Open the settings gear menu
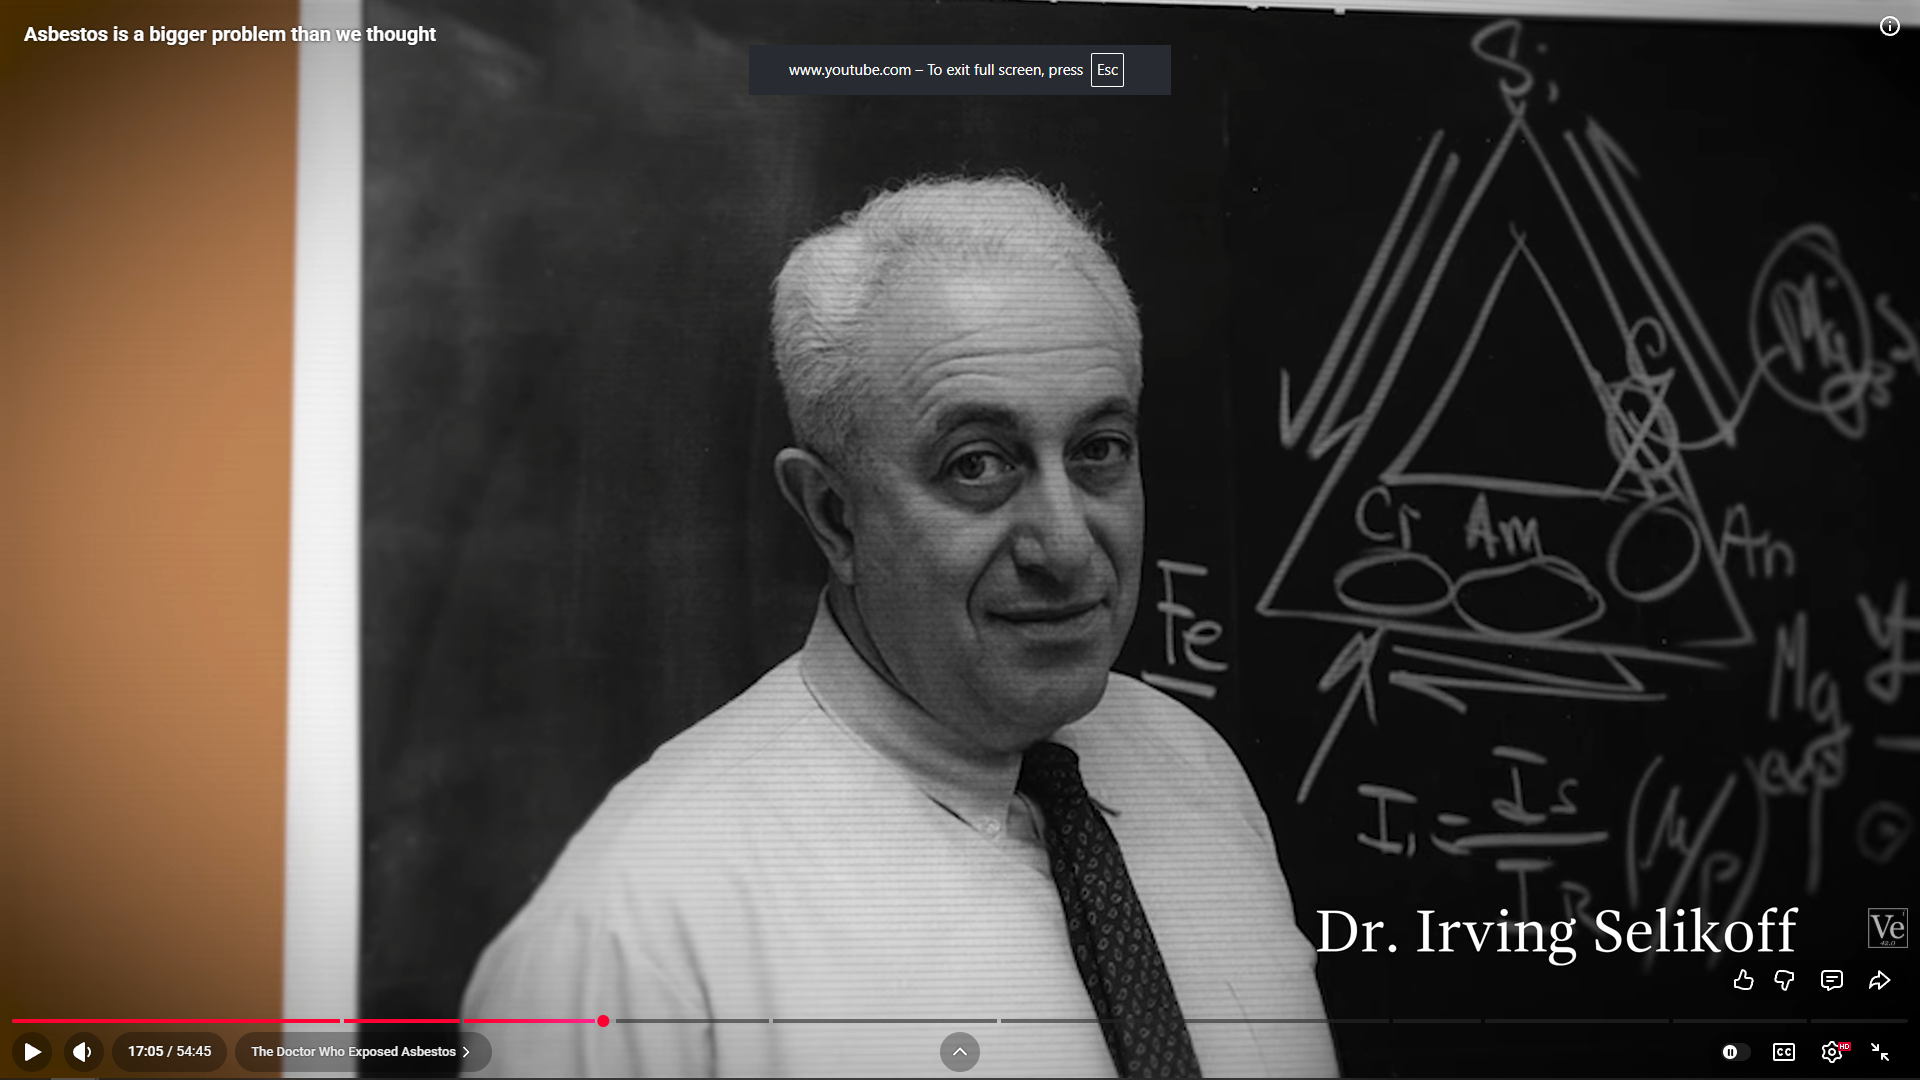The image size is (1920, 1080). [1831, 1052]
